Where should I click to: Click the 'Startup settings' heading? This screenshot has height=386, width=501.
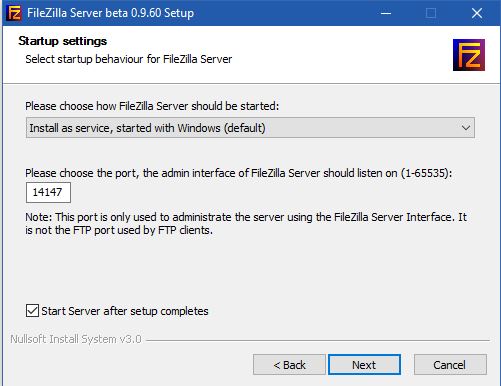click(63, 41)
